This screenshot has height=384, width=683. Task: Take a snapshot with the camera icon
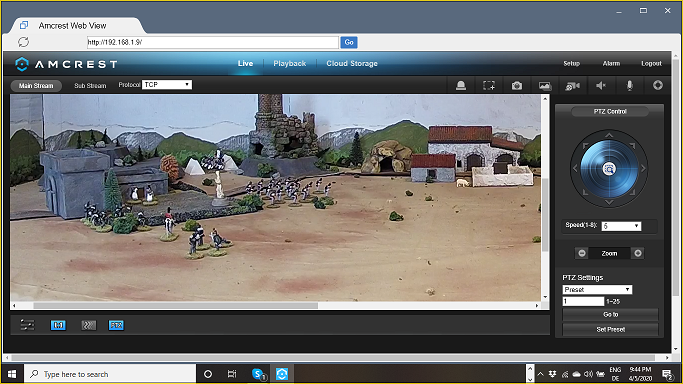[x=517, y=85]
